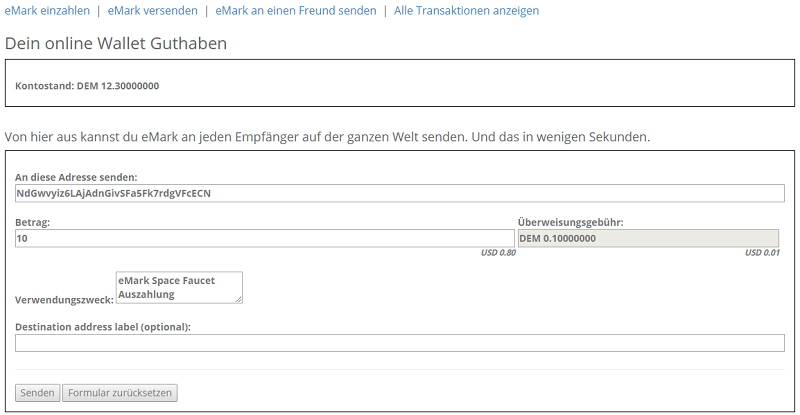Click the Betrag label

(33, 223)
